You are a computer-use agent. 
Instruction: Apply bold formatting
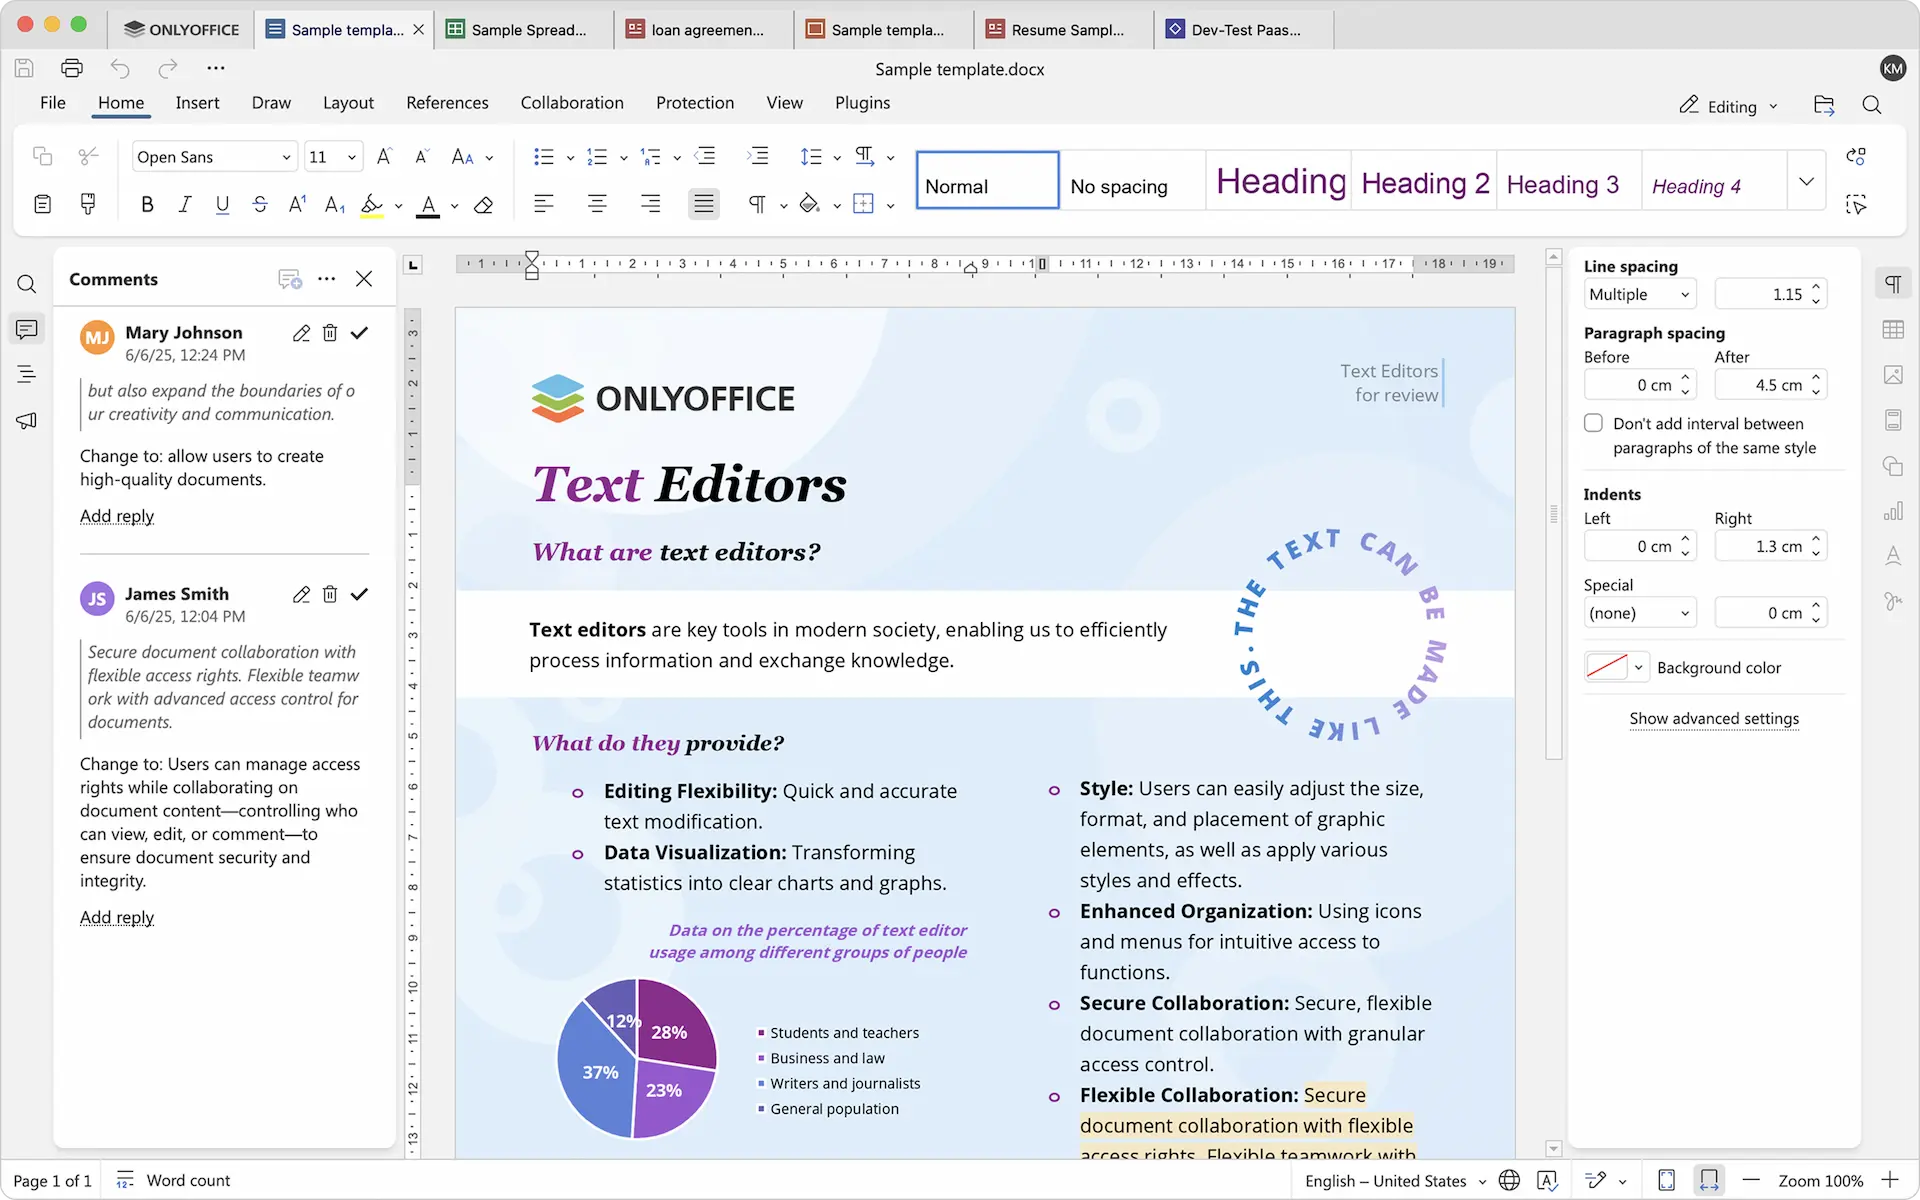point(147,205)
